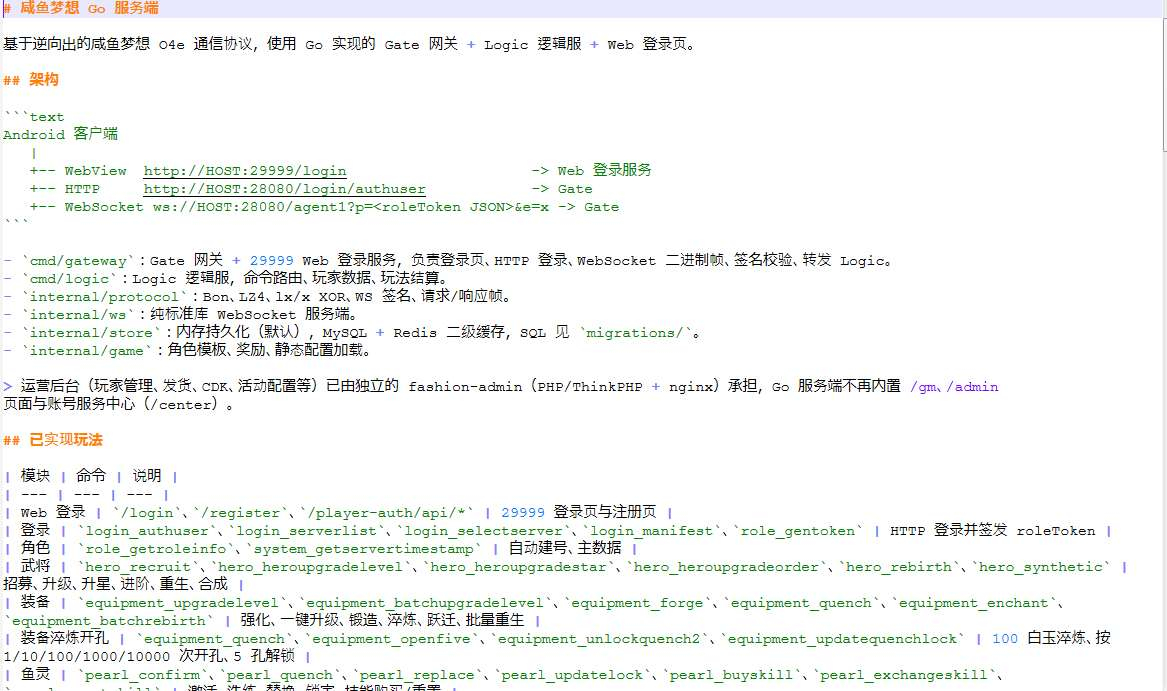The image size is (1167, 691).
Task: Click the '```text' code fence line
Action: [x=33, y=117]
